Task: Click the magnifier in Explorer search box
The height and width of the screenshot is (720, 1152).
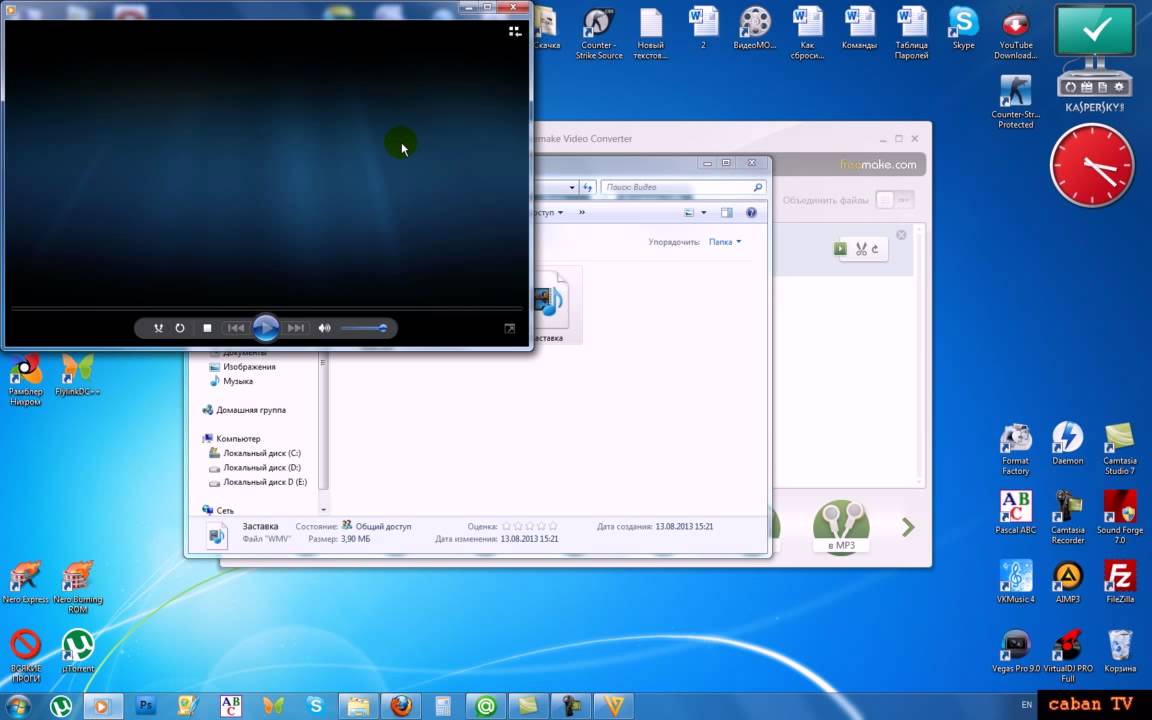Action: [758, 187]
